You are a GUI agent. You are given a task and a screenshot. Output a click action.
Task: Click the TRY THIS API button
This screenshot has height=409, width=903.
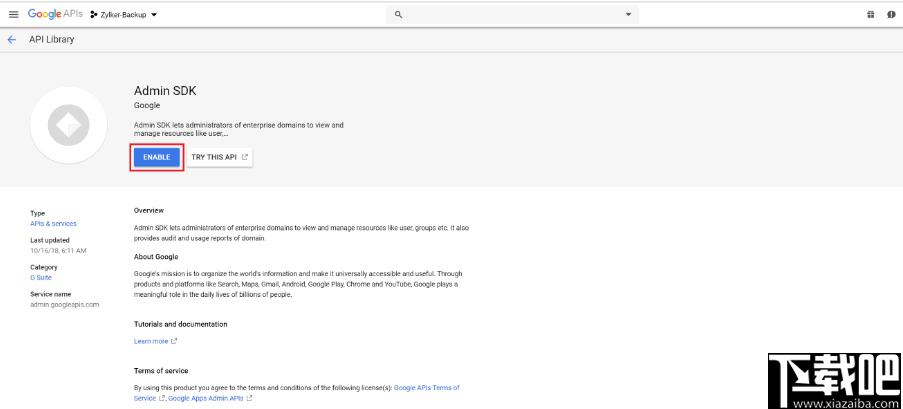[x=219, y=157]
